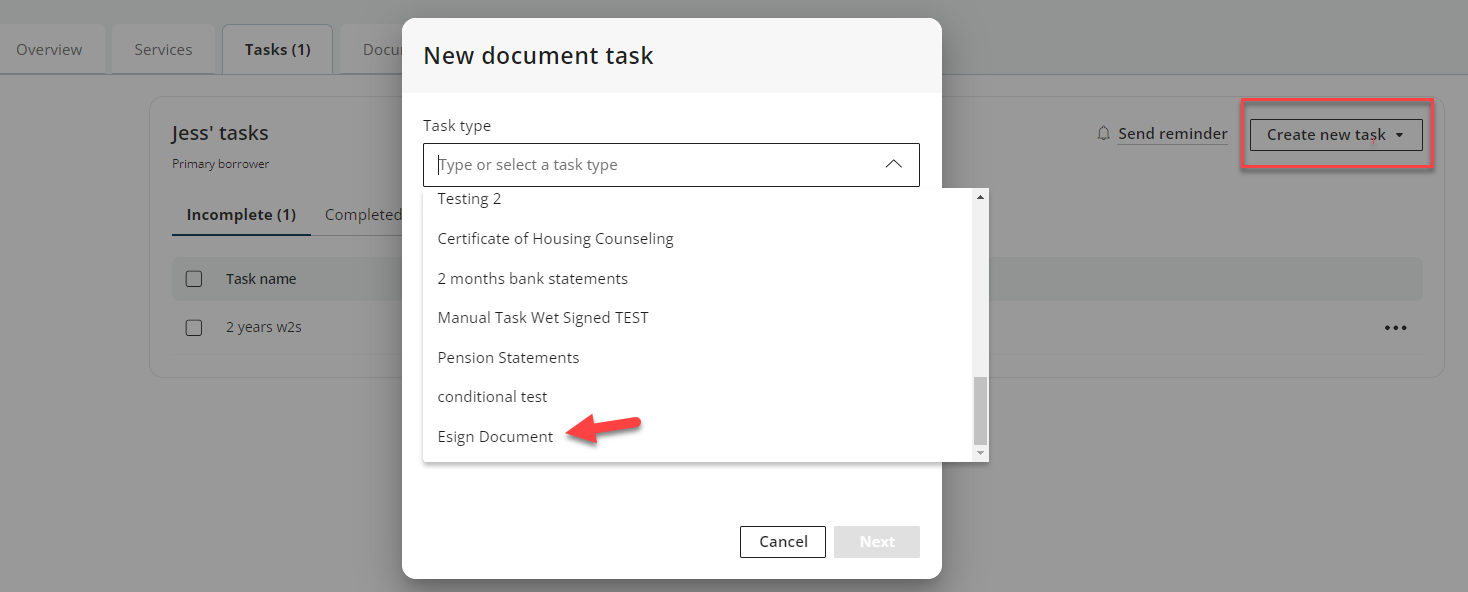Click the Send reminder link
The height and width of the screenshot is (592, 1468).
click(1172, 134)
